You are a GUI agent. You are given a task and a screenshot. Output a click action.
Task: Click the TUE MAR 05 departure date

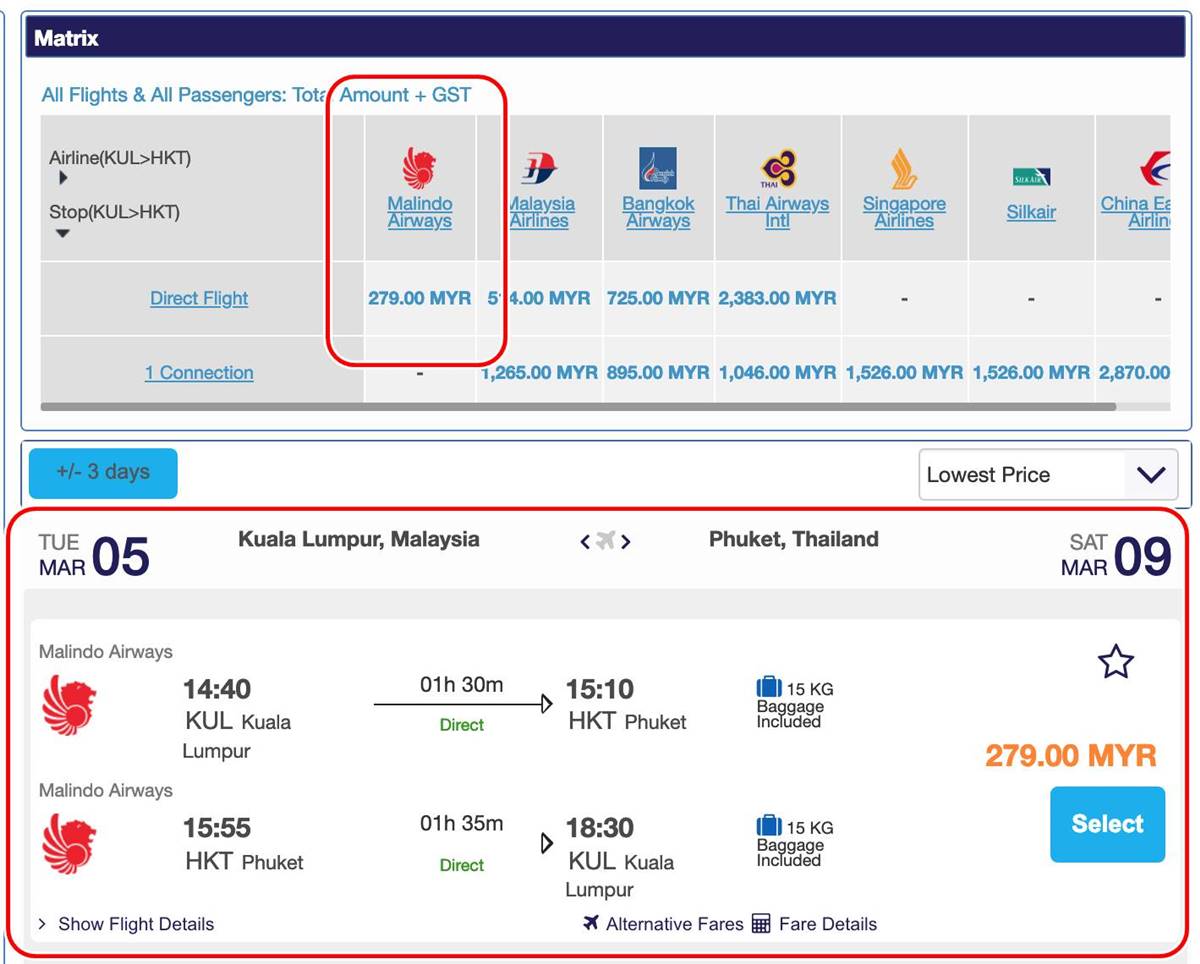pos(94,556)
